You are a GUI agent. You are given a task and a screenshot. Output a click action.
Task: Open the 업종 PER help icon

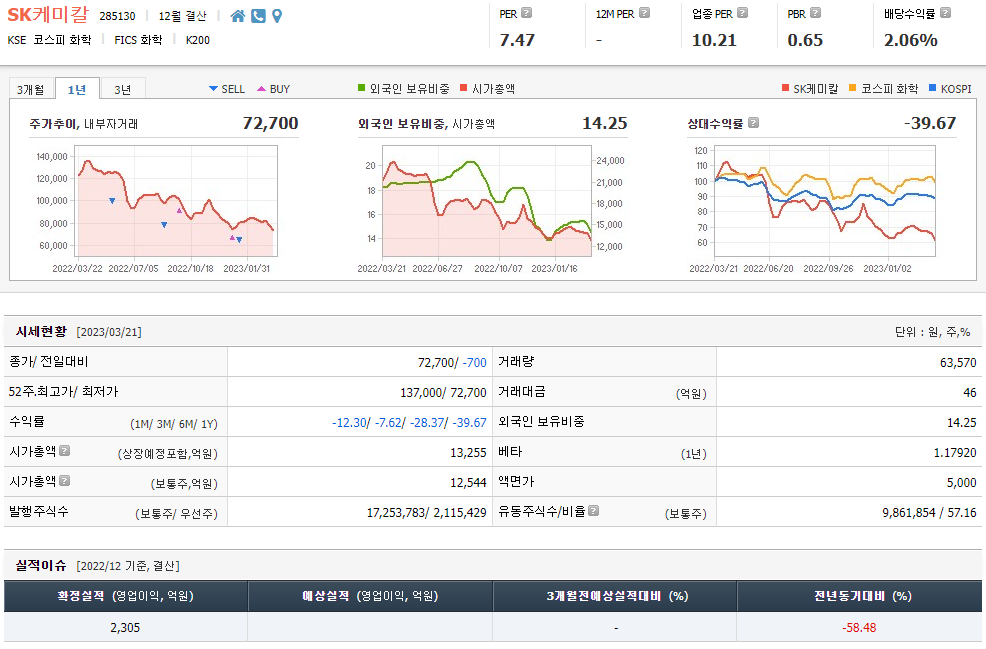pyautogui.click(x=742, y=13)
